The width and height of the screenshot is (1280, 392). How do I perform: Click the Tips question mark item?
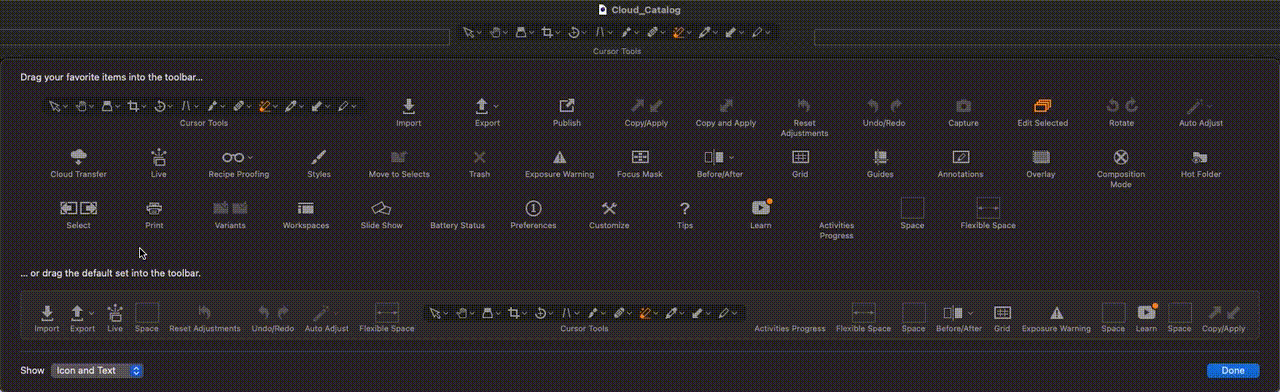[684, 214]
